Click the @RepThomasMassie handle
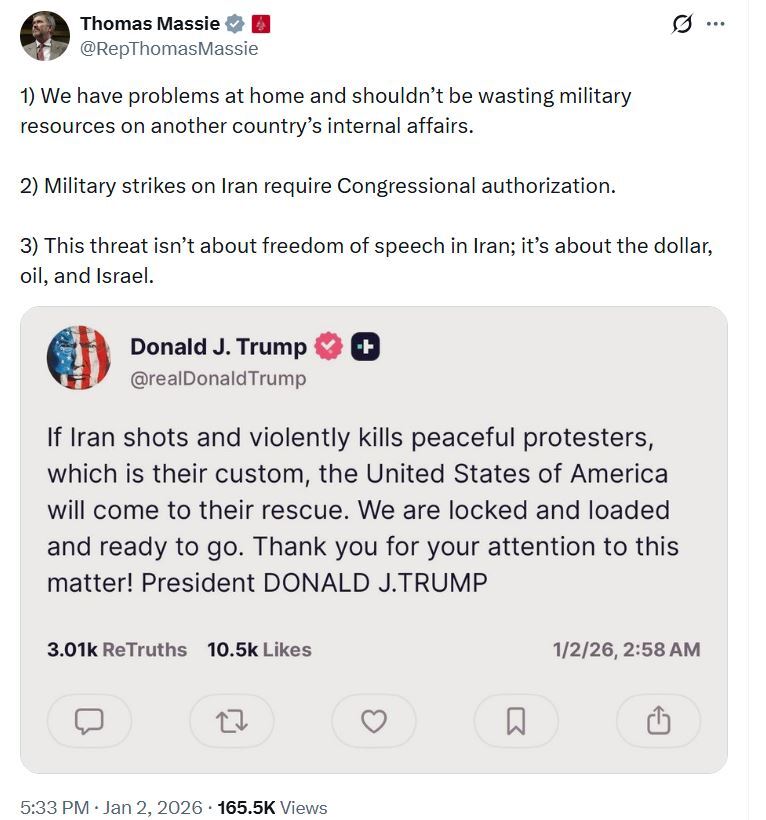 click(169, 48)
